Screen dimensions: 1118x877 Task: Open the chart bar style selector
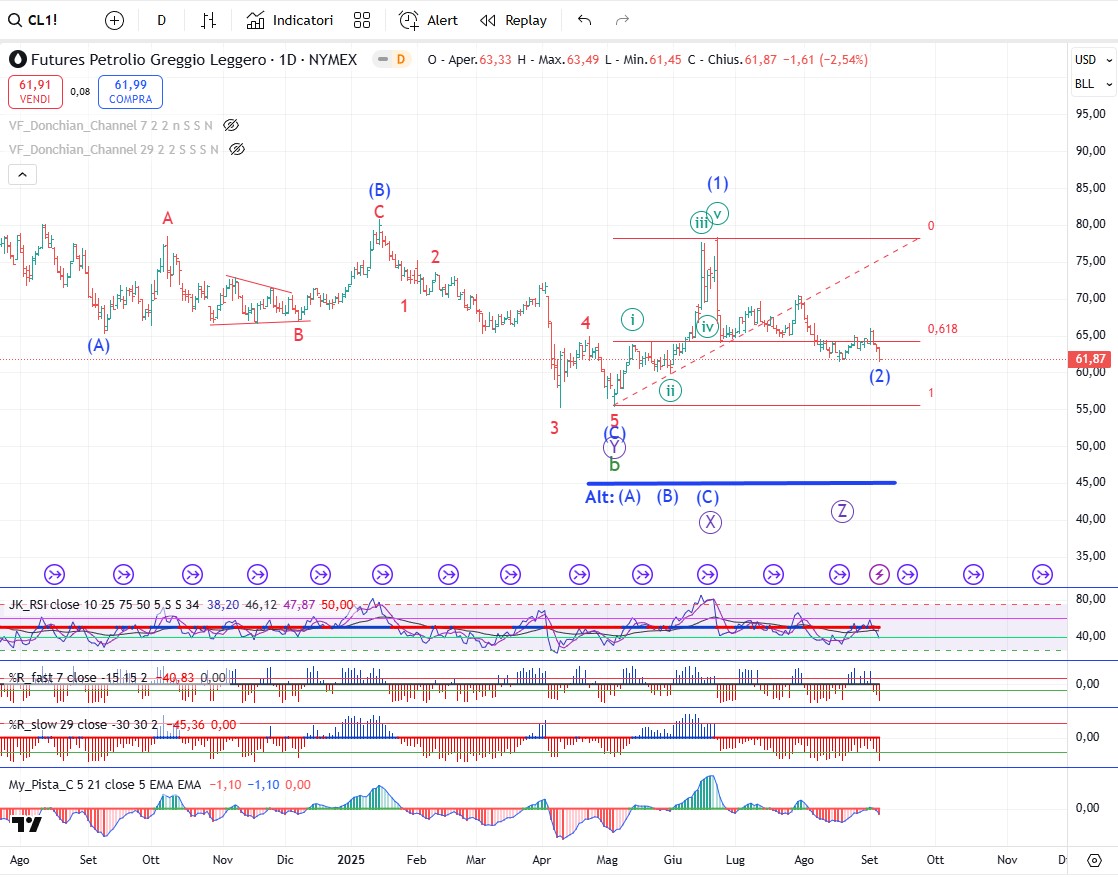[x=208, y=20]
